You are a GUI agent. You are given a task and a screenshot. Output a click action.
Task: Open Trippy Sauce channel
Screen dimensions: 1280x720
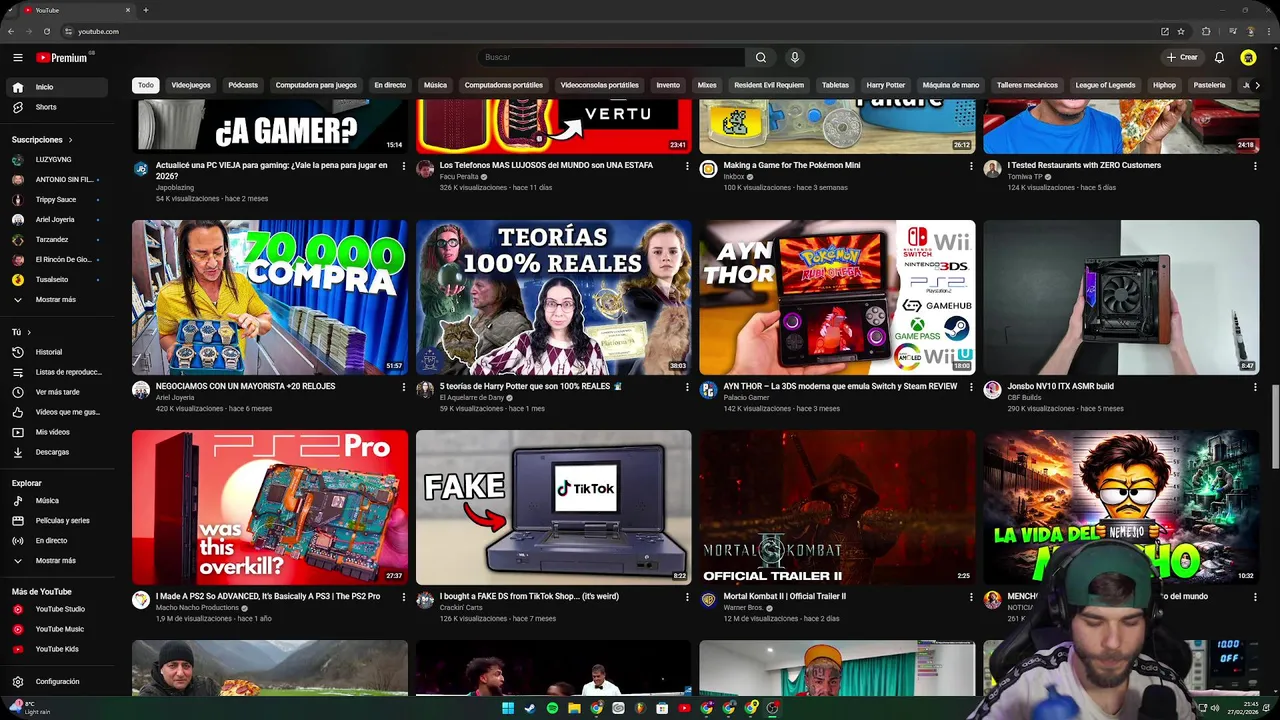pyautogui.click(x=57, y=200)
